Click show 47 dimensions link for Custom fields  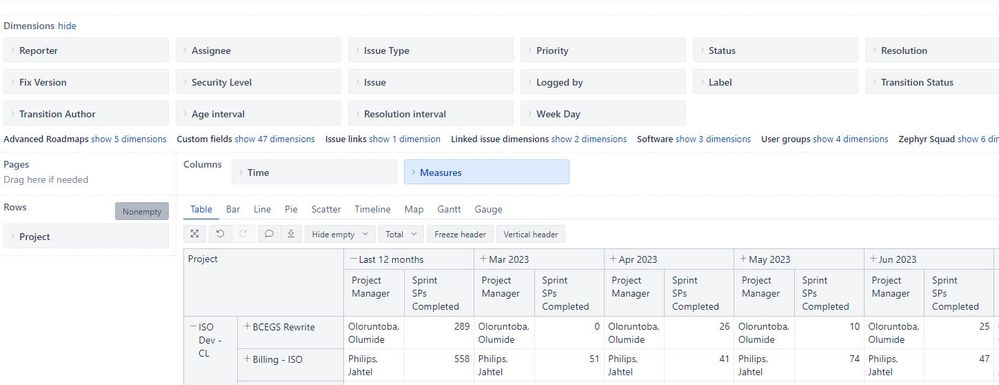(x=275, y=139)
